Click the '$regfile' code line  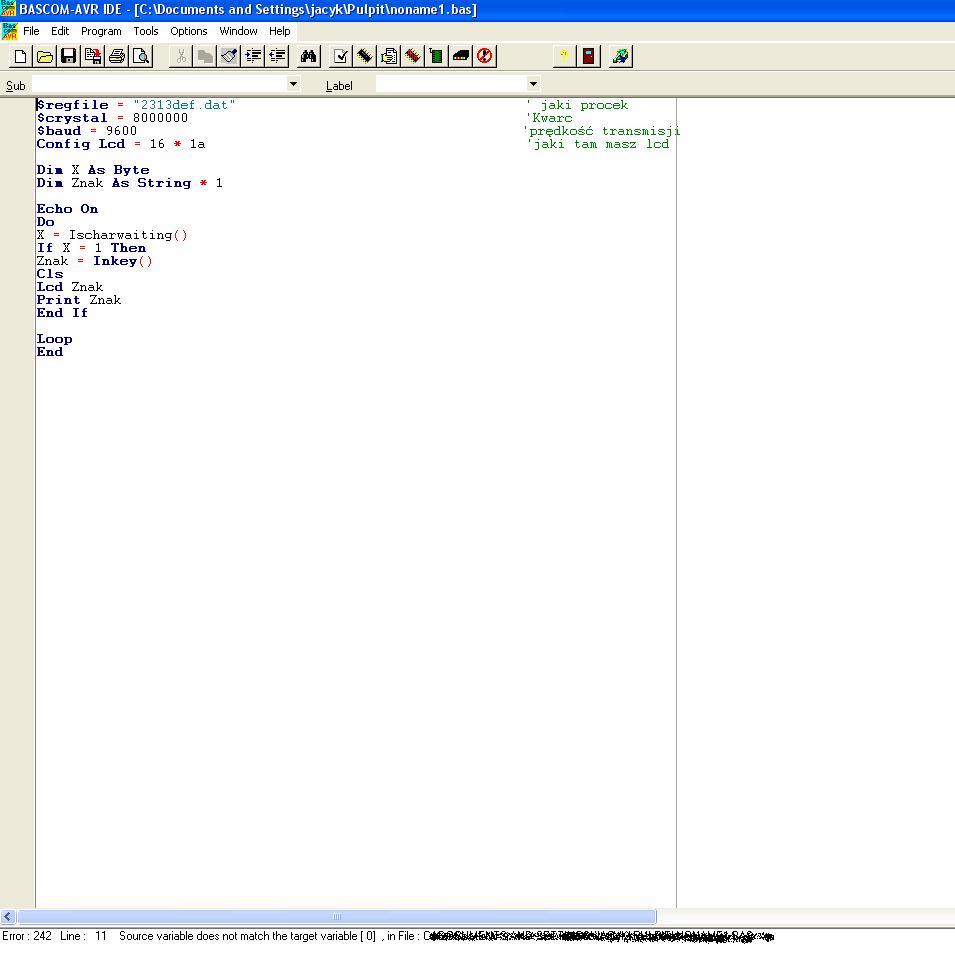(x=136, y=105)
